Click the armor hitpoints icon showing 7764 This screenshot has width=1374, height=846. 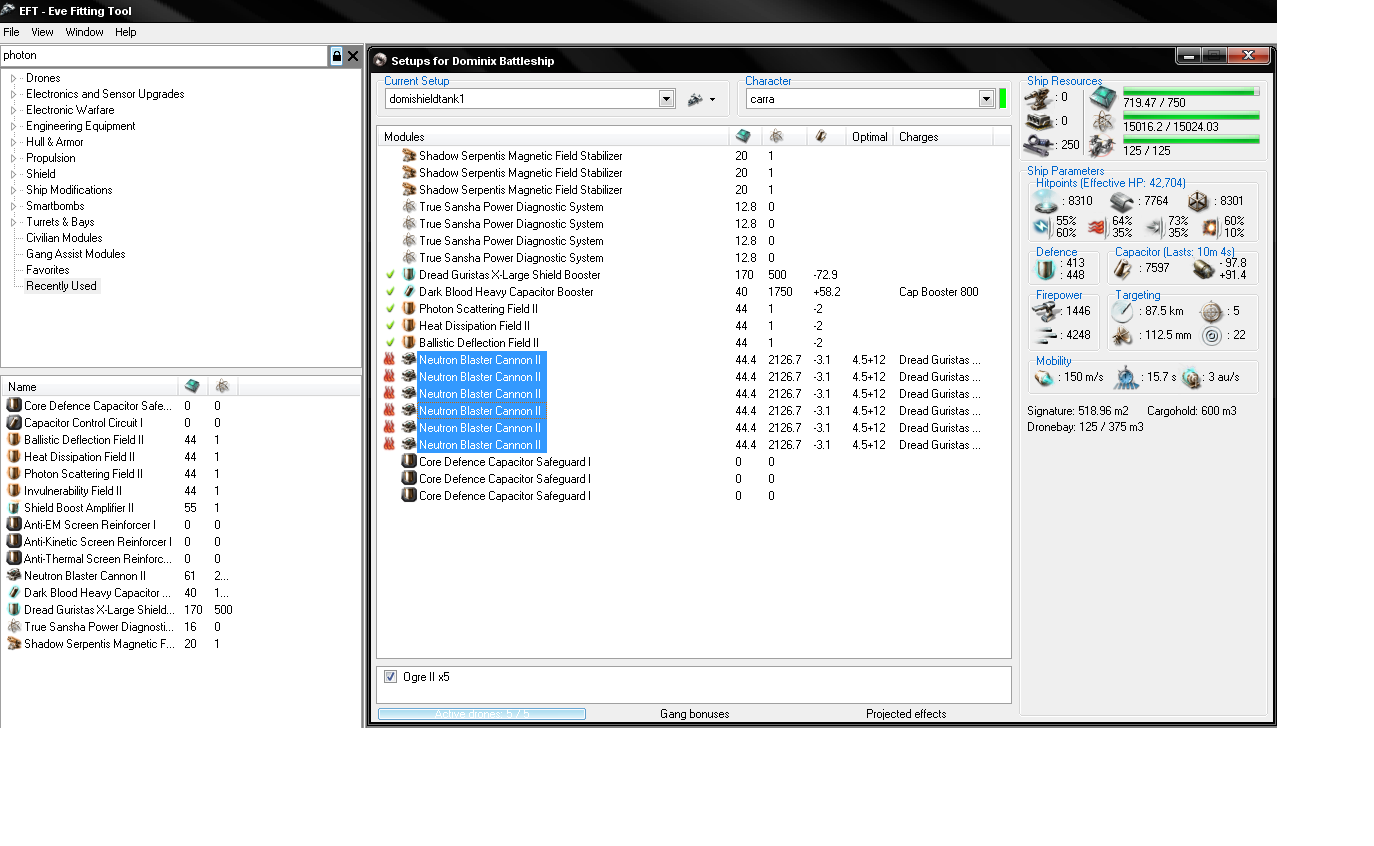click(x=1122, y=201)
